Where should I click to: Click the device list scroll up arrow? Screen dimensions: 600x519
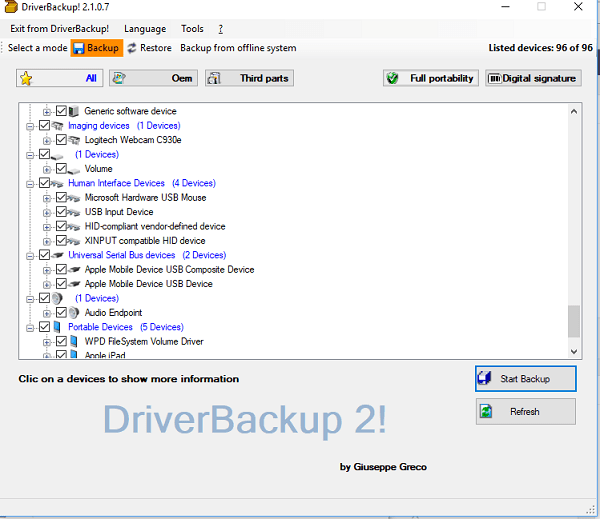click(x=574, y=111)
